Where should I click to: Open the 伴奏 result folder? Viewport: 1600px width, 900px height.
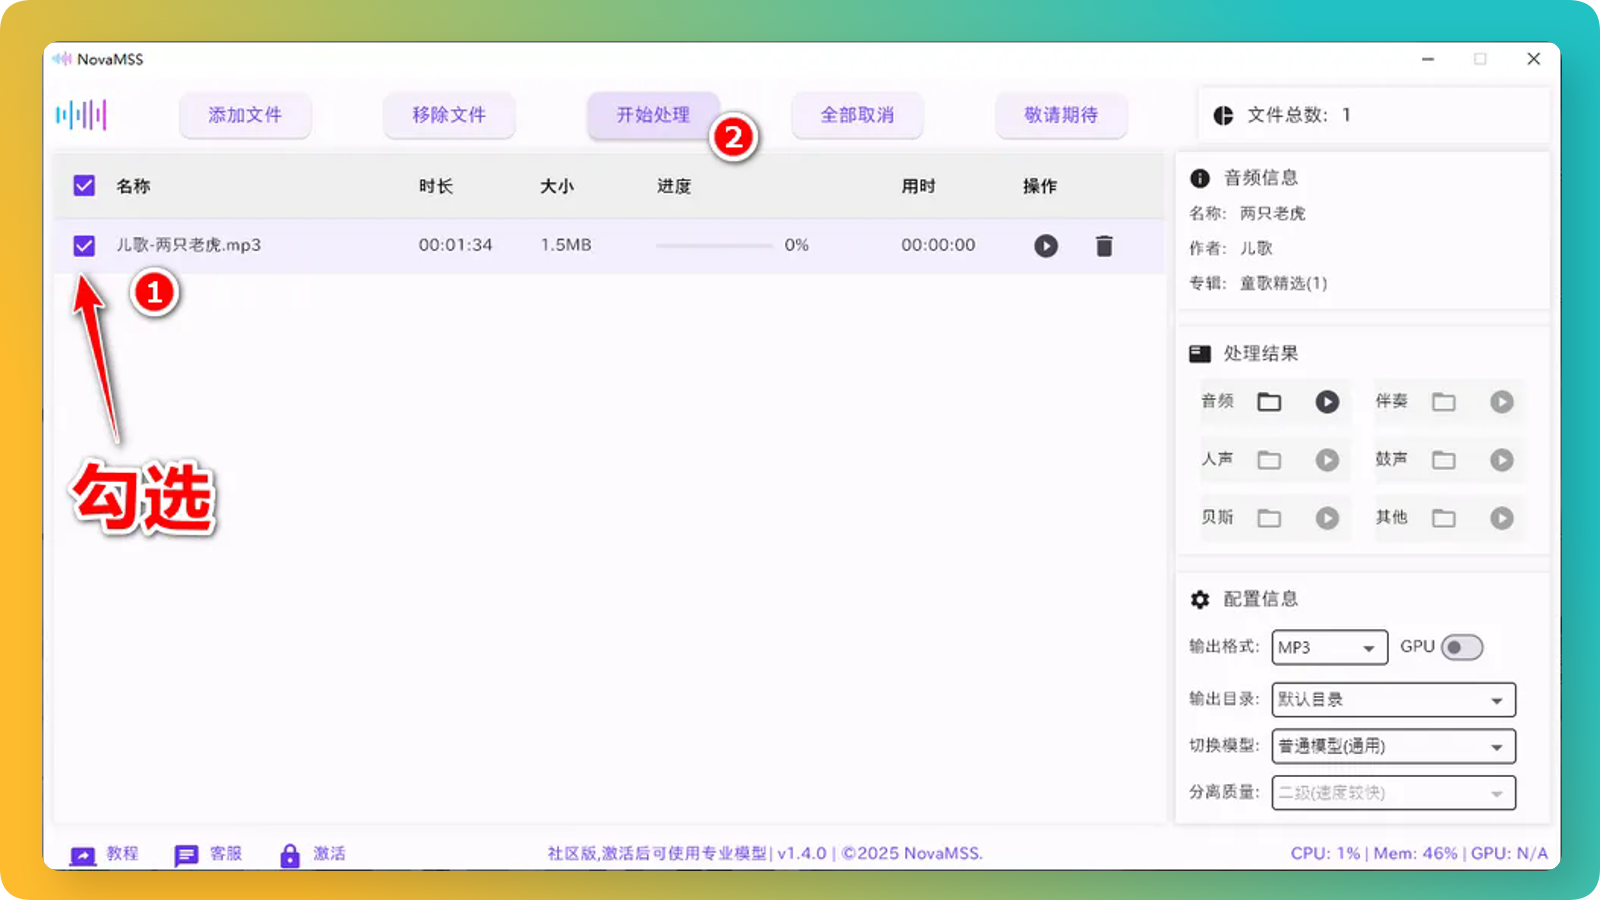click(1443, 402)
